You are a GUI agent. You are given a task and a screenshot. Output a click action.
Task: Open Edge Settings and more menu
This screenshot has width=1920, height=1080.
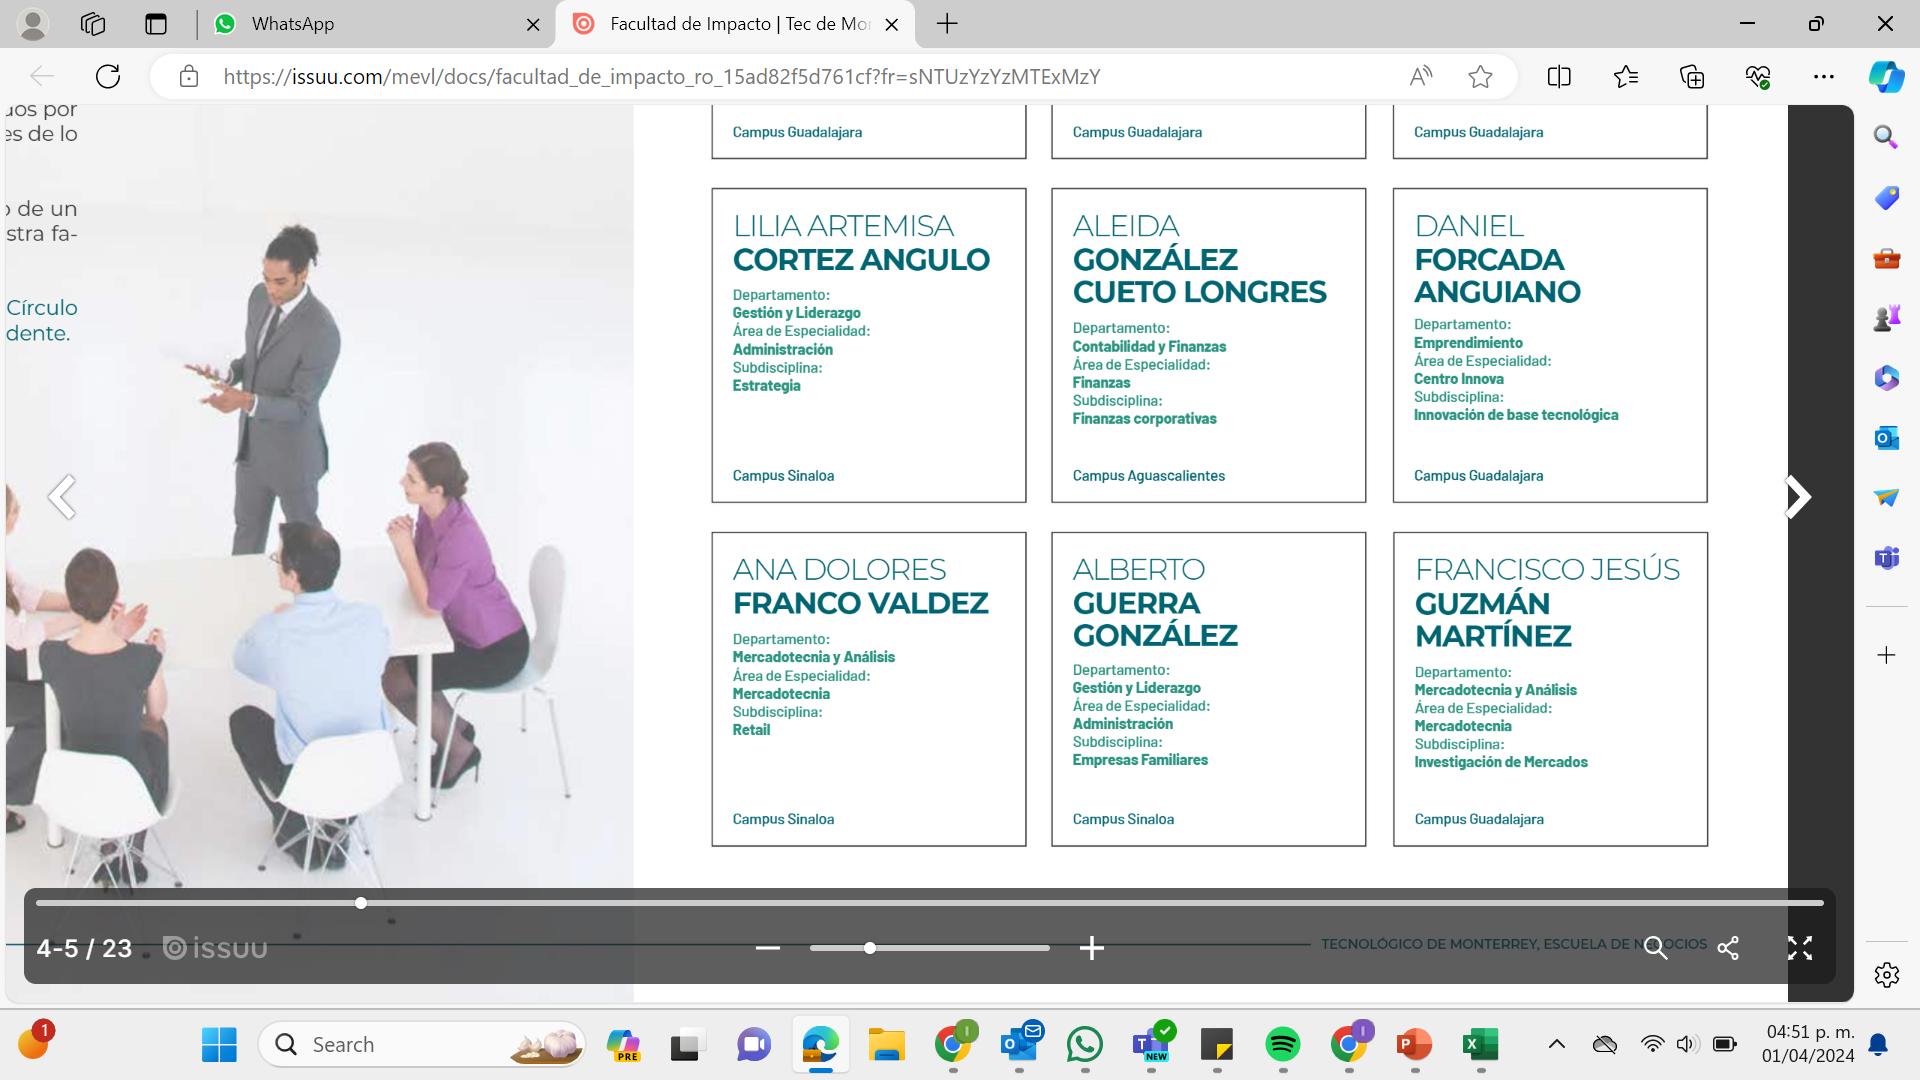coord(1824,77)
